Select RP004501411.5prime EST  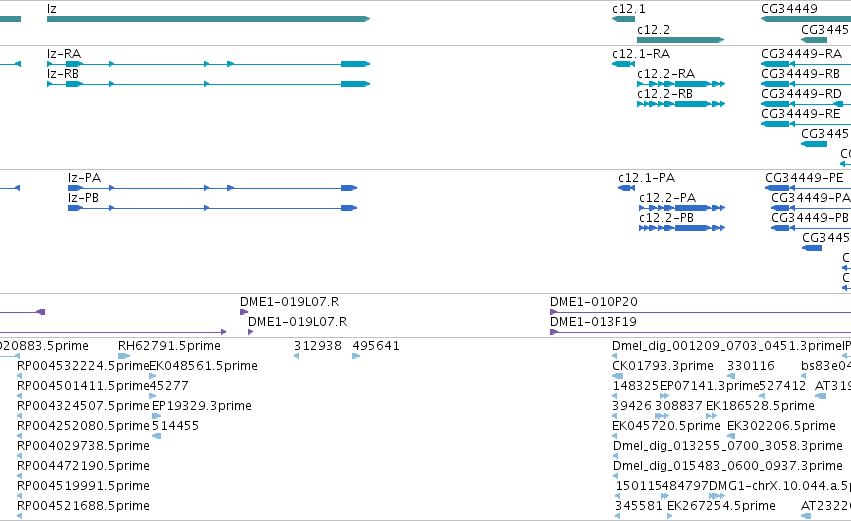[20, 396]
